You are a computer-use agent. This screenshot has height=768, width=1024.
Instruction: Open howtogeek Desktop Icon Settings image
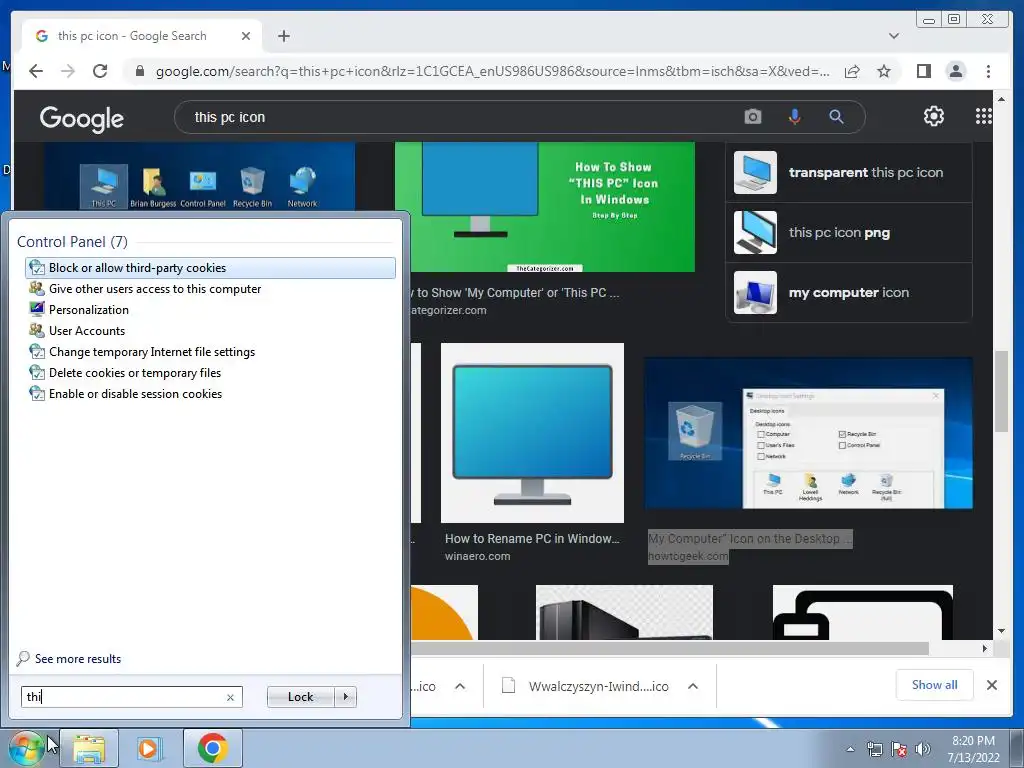808,433
